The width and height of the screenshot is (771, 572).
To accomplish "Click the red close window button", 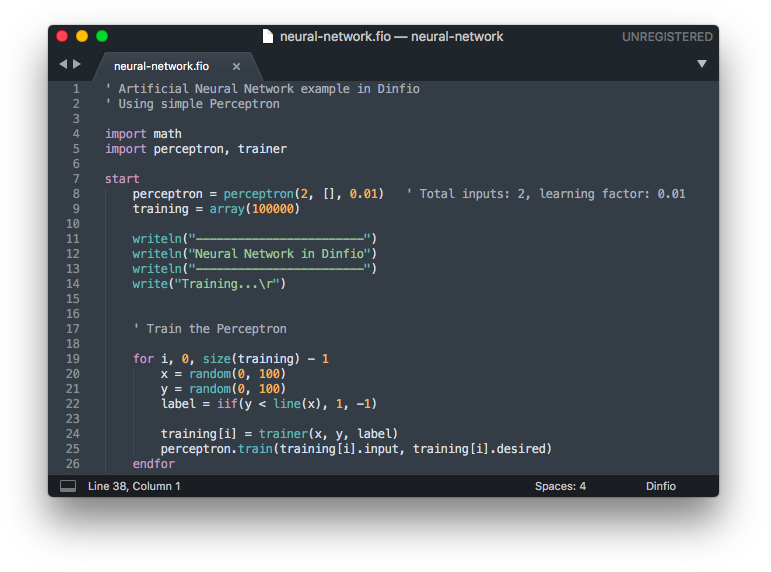I will pyautogui.click(x=62, y=36).
